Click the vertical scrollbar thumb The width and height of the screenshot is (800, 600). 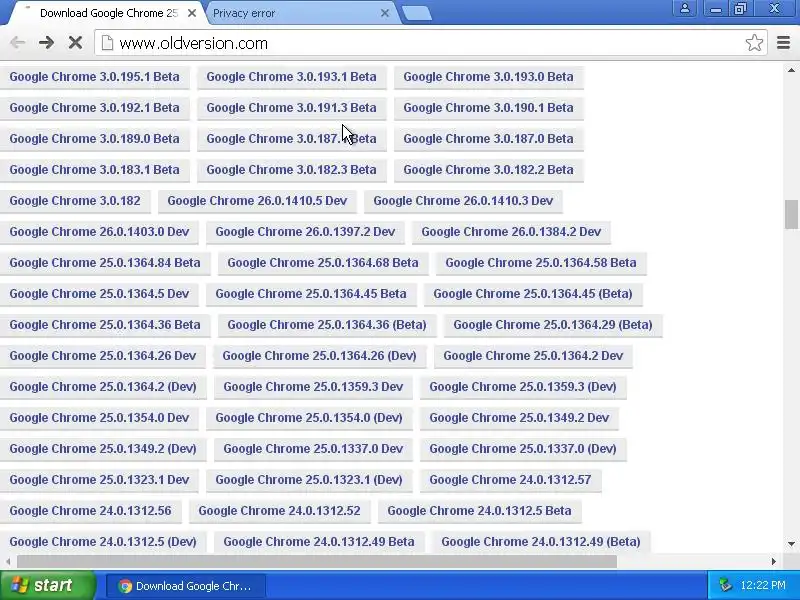(791, 215)
